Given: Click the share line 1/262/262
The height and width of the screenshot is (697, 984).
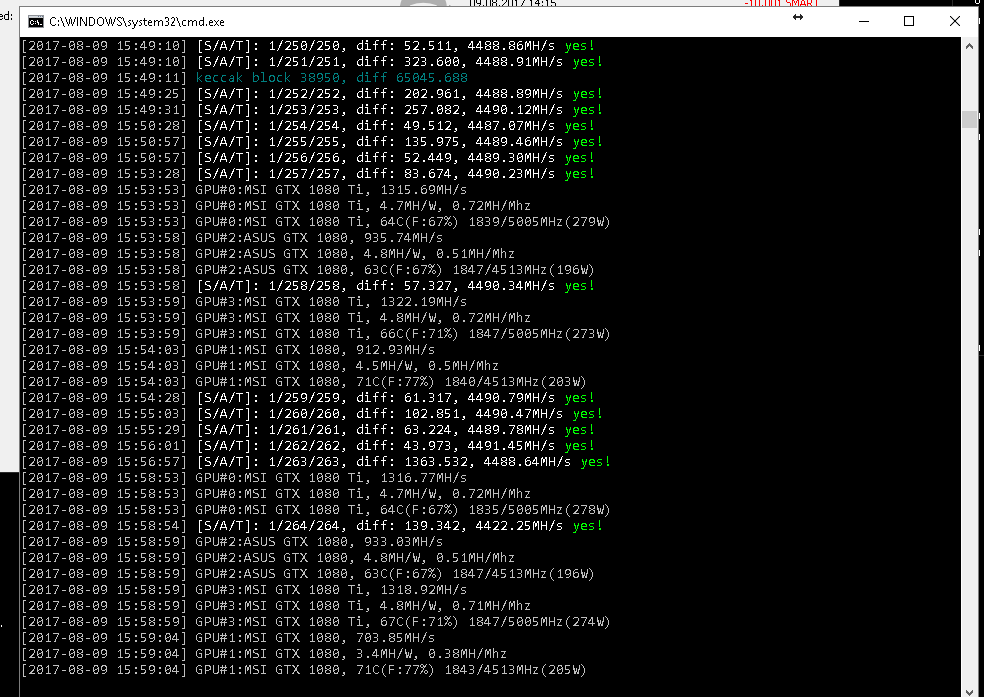Looking at the screenshot, I should tap(308, 445).
